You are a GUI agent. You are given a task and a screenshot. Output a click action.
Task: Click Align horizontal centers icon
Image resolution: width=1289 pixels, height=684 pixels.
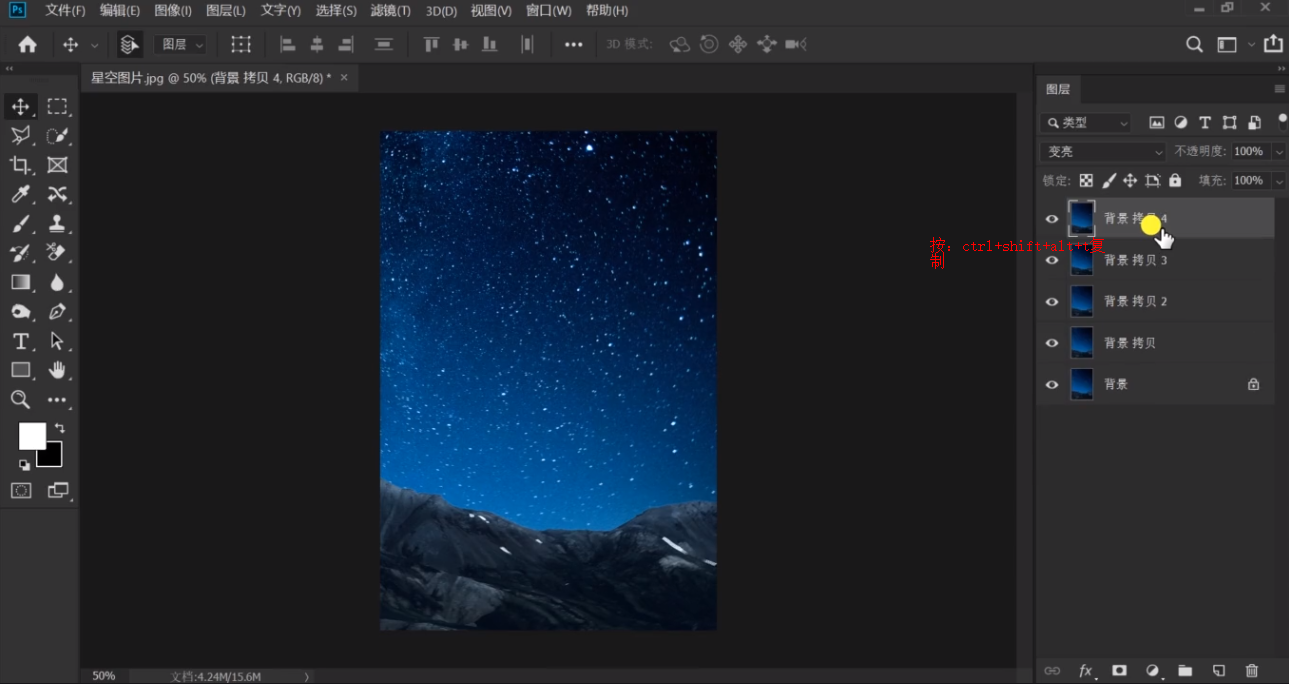(x=317, y=44)
